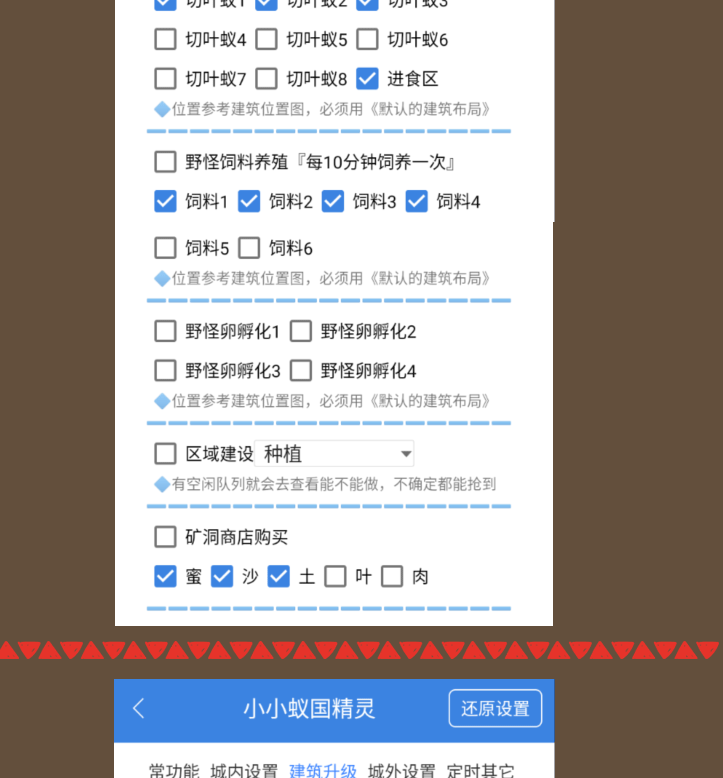Switch to the 城内设置 tab
Screen dimensions: 723x778
244,771
